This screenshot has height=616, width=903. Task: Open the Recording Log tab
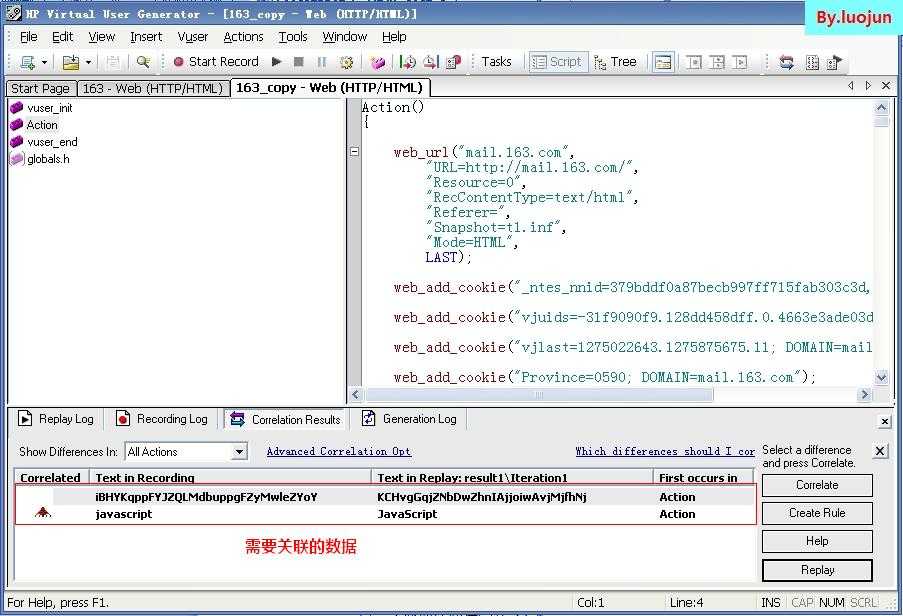162,419
